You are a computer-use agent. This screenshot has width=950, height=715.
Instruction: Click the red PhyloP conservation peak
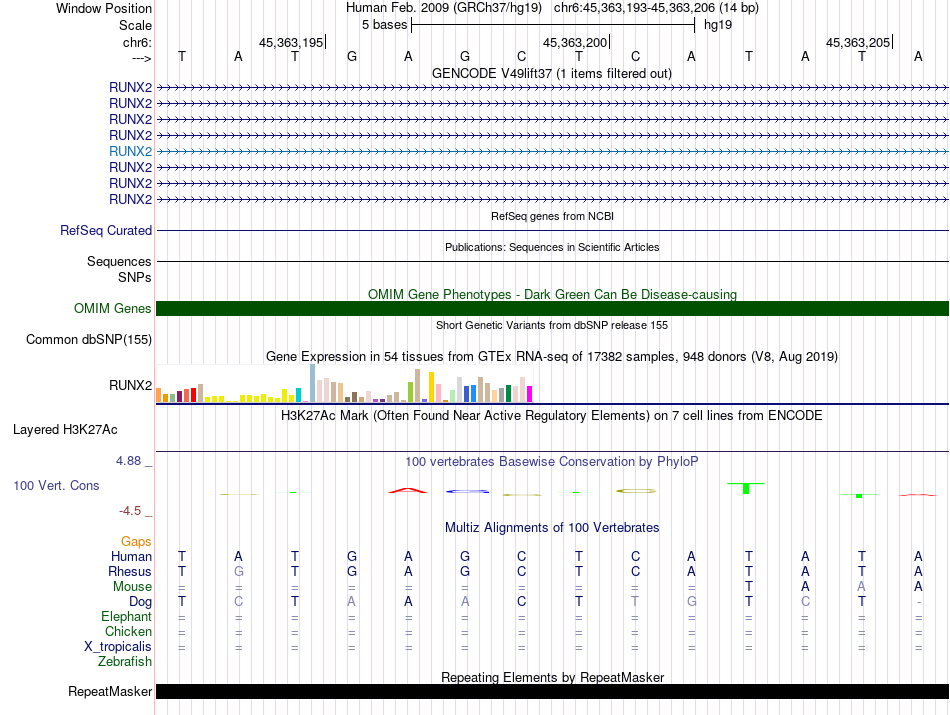pos(408,490)
